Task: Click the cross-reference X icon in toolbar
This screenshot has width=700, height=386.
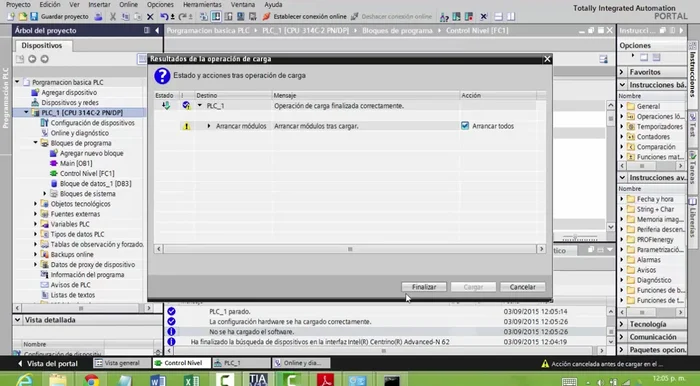Action: (483, 17)
